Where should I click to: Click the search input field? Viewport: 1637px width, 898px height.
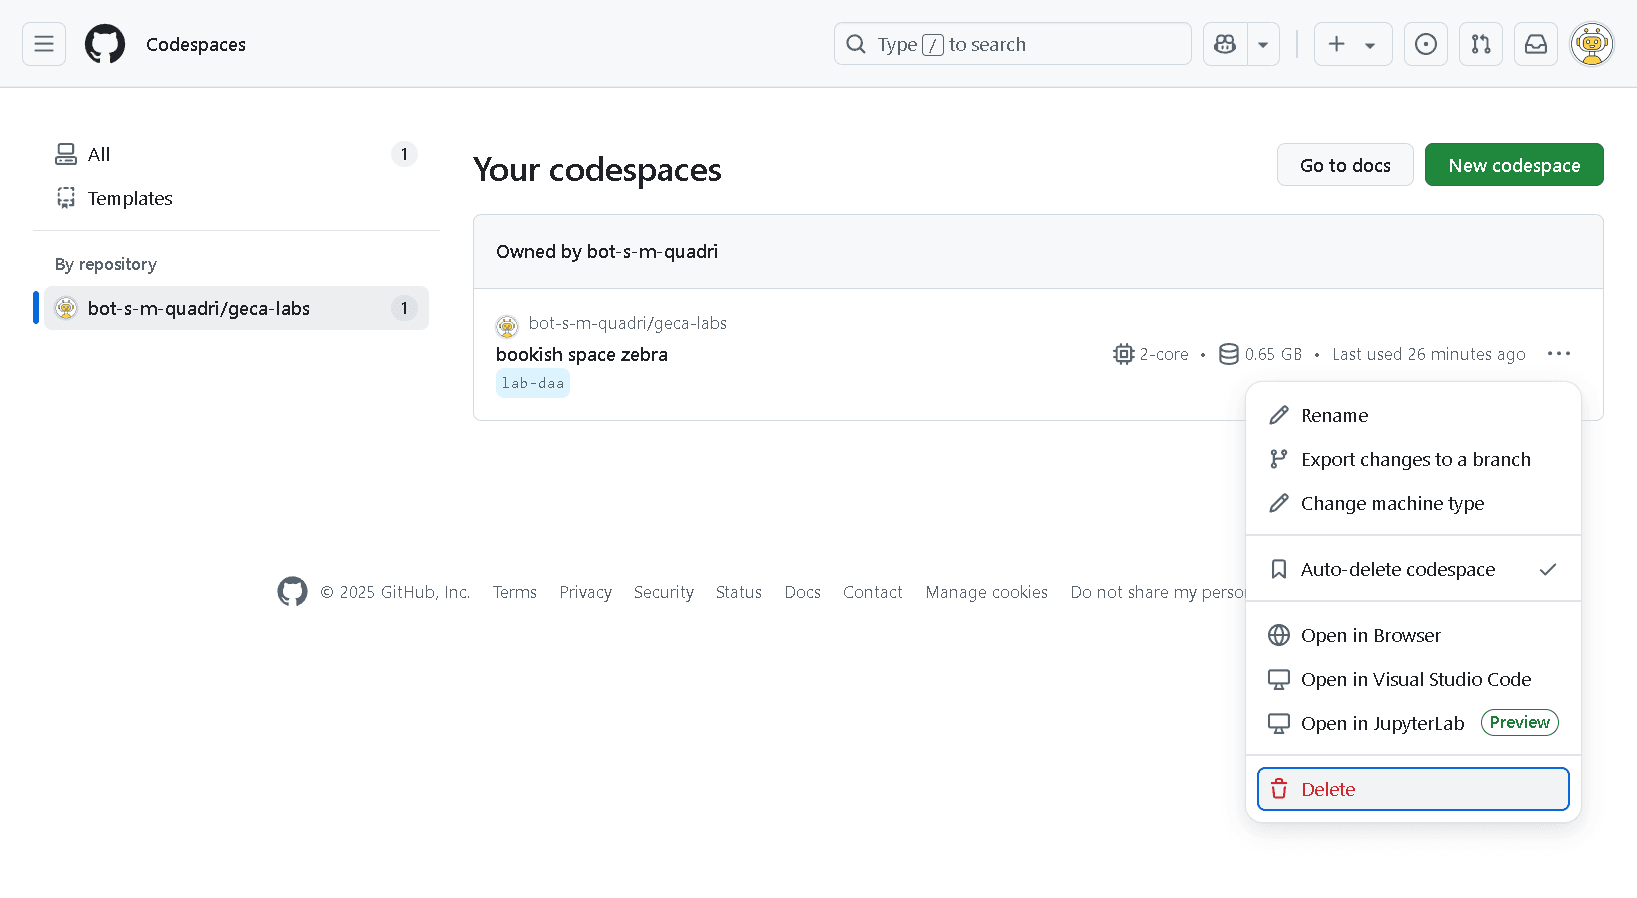(1012, 44)
